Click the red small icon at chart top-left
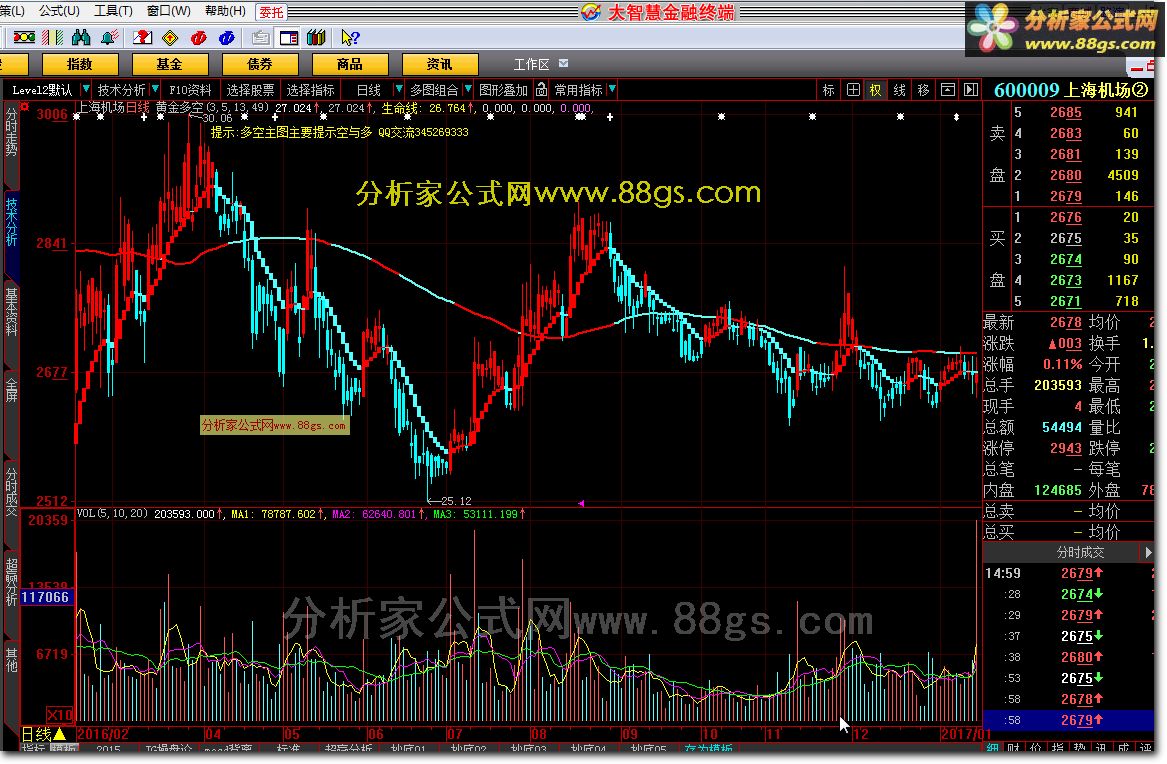This screenshot has height=764, width=1167. [25, 107]
